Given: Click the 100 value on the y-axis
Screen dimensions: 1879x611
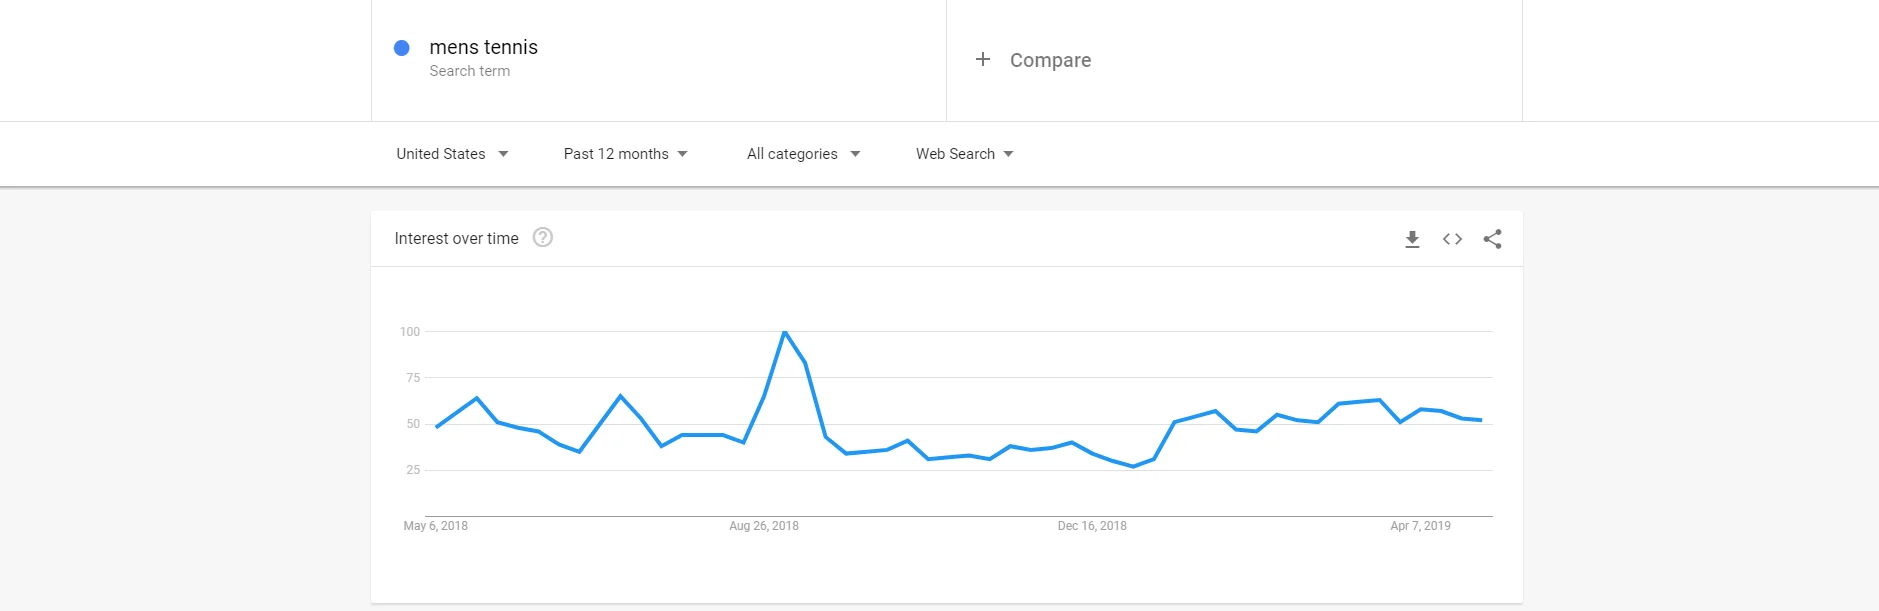Looking at the screenshot, I should coord(410,332).
